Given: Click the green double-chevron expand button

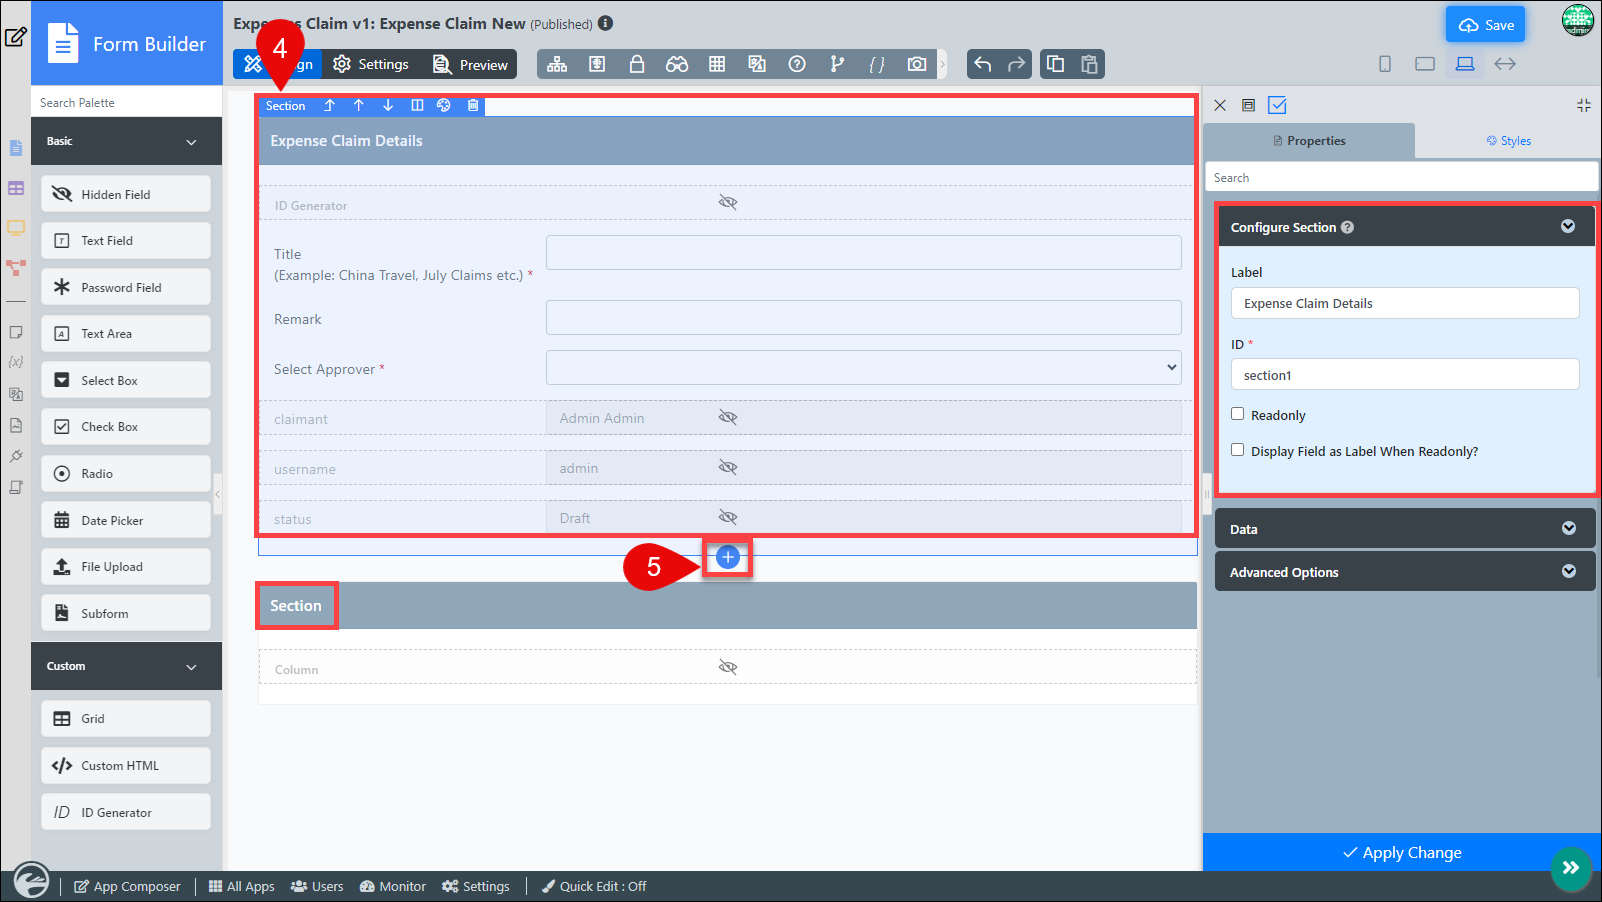Looking at the screenshot, I should click(1571, 868).
